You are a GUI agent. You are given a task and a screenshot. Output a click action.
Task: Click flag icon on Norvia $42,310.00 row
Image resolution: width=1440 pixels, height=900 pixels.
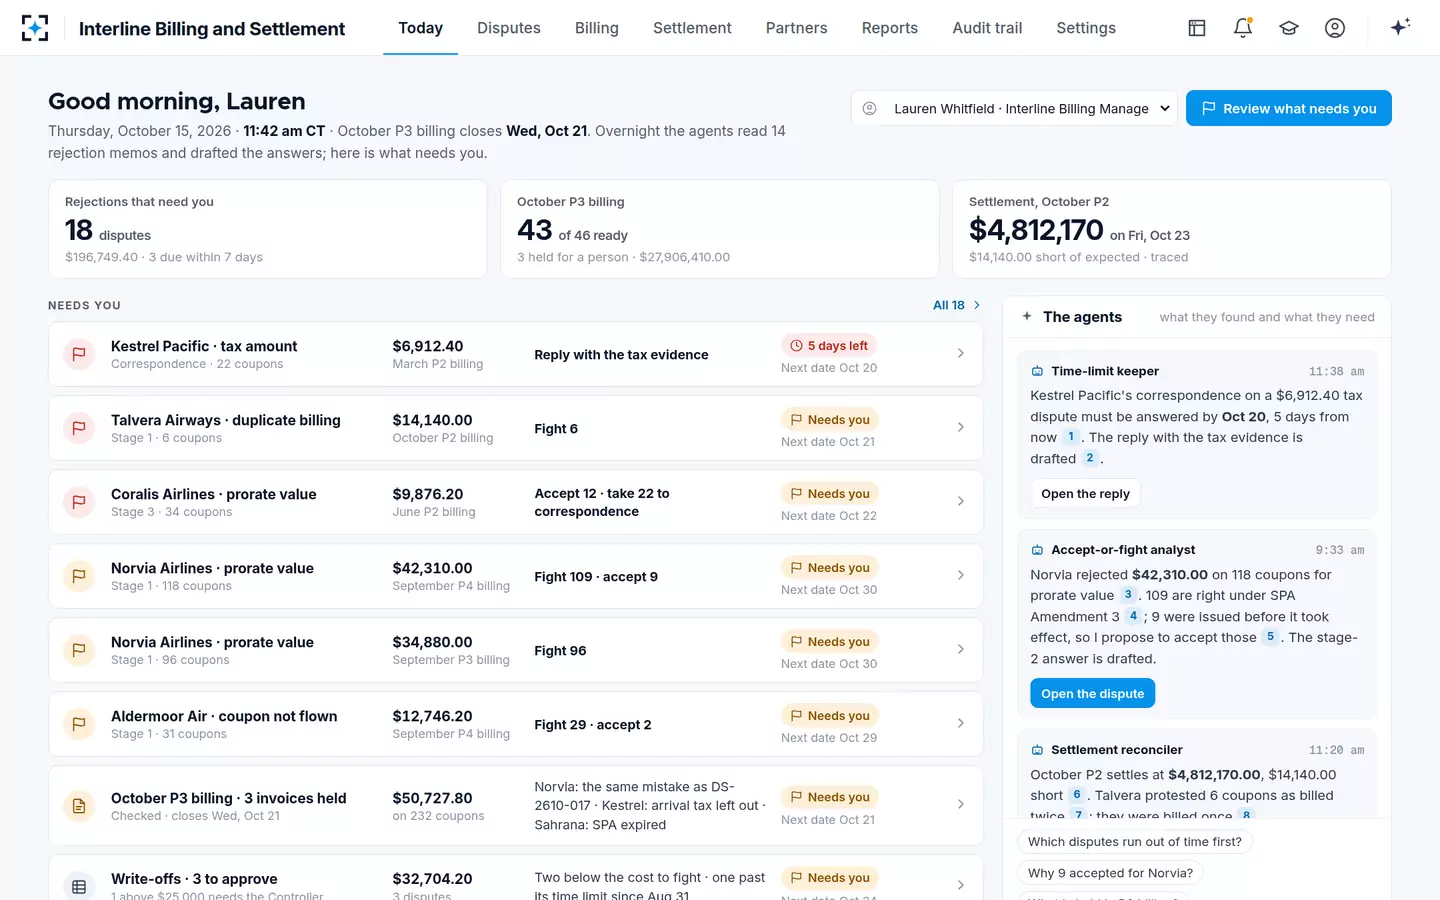[x=79, y=576]
